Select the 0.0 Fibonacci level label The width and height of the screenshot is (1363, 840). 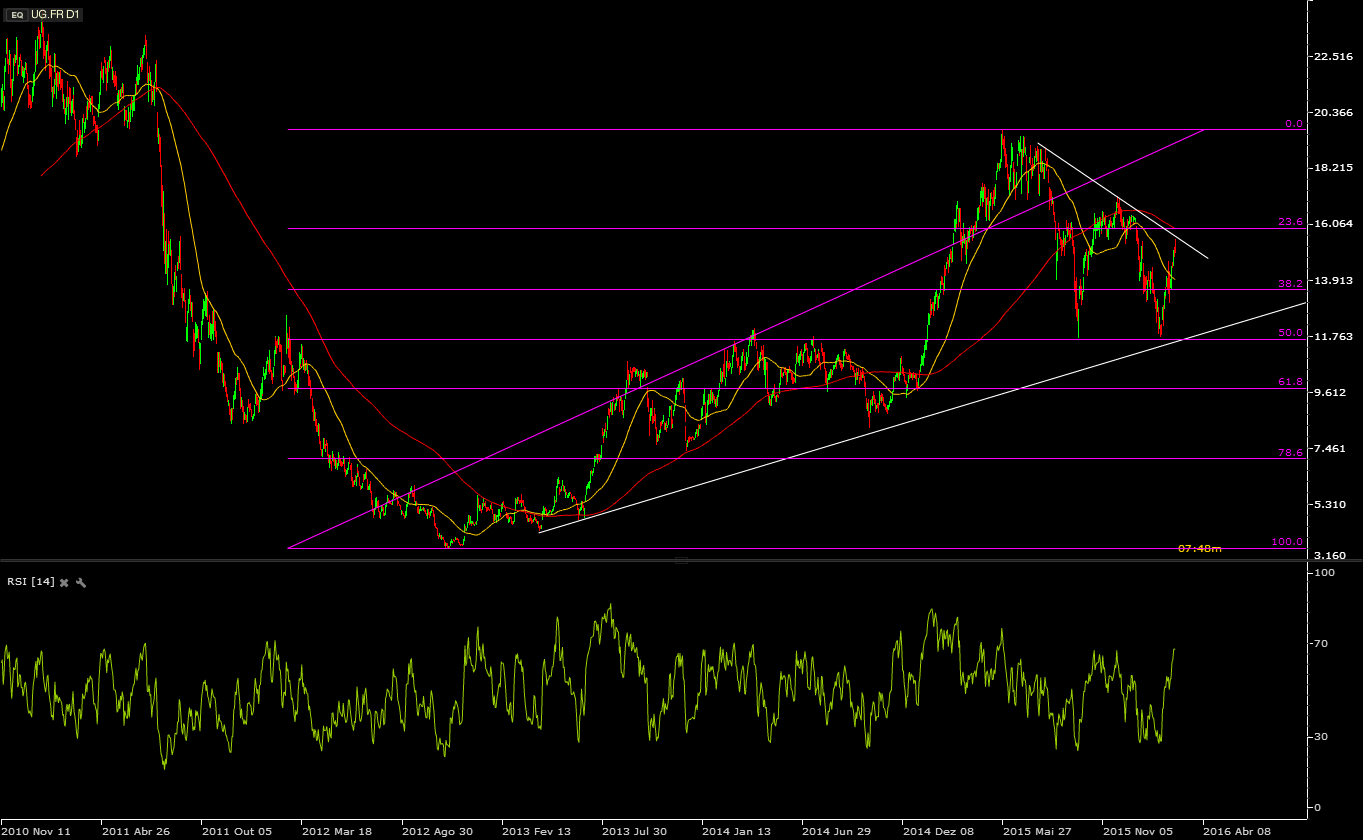pyautogui.click(x=1294, y=124)
